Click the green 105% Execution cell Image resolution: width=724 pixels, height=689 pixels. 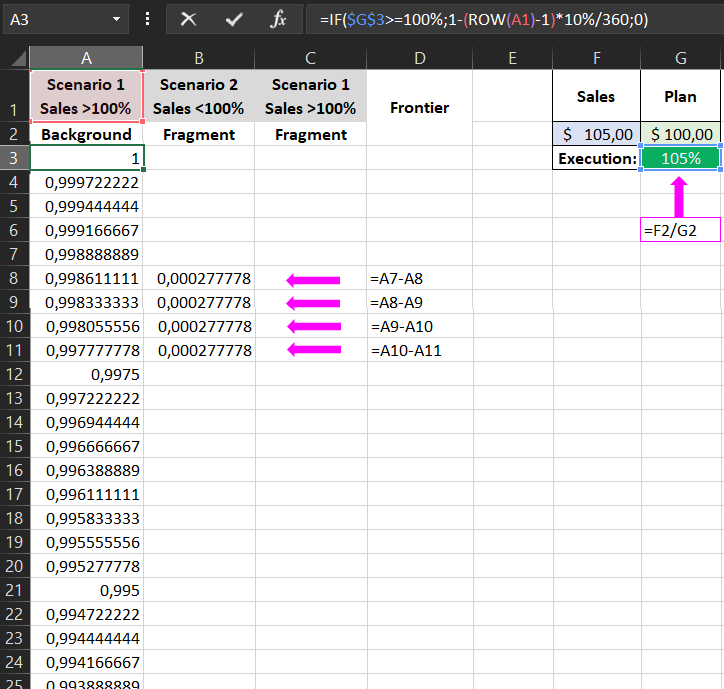coord(681,158)
